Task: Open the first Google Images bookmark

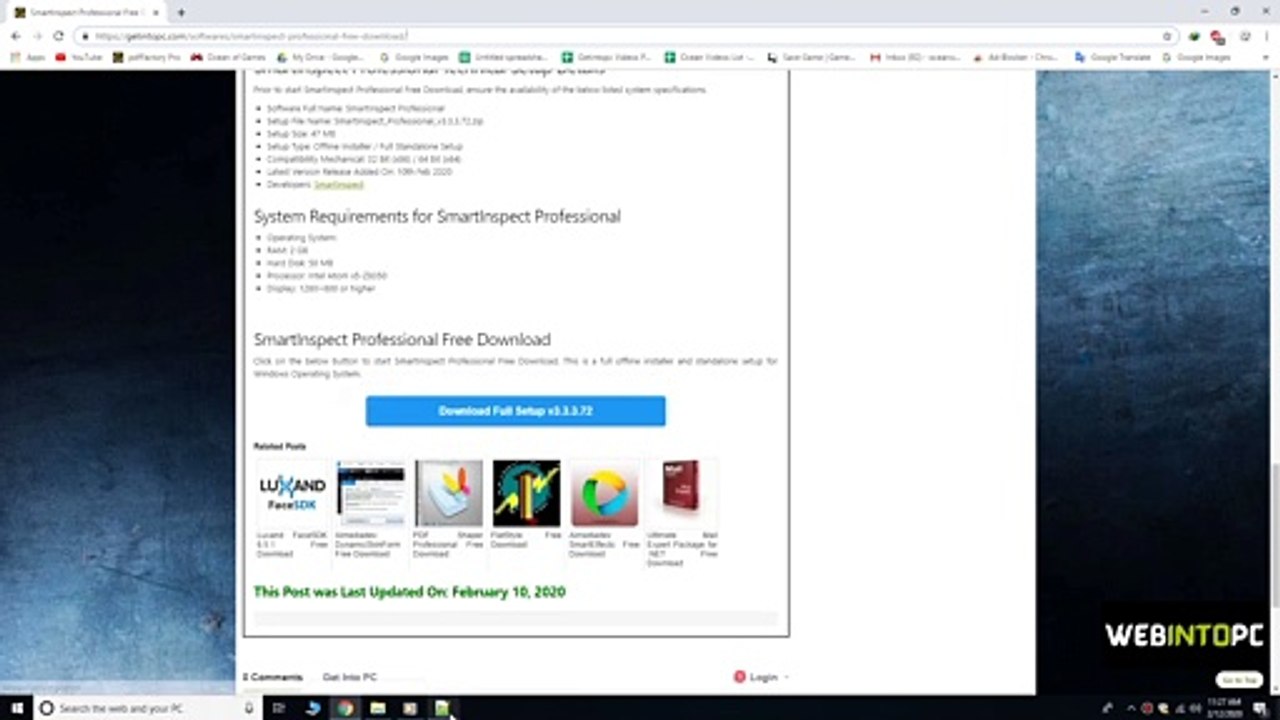Action: point(414,58)
